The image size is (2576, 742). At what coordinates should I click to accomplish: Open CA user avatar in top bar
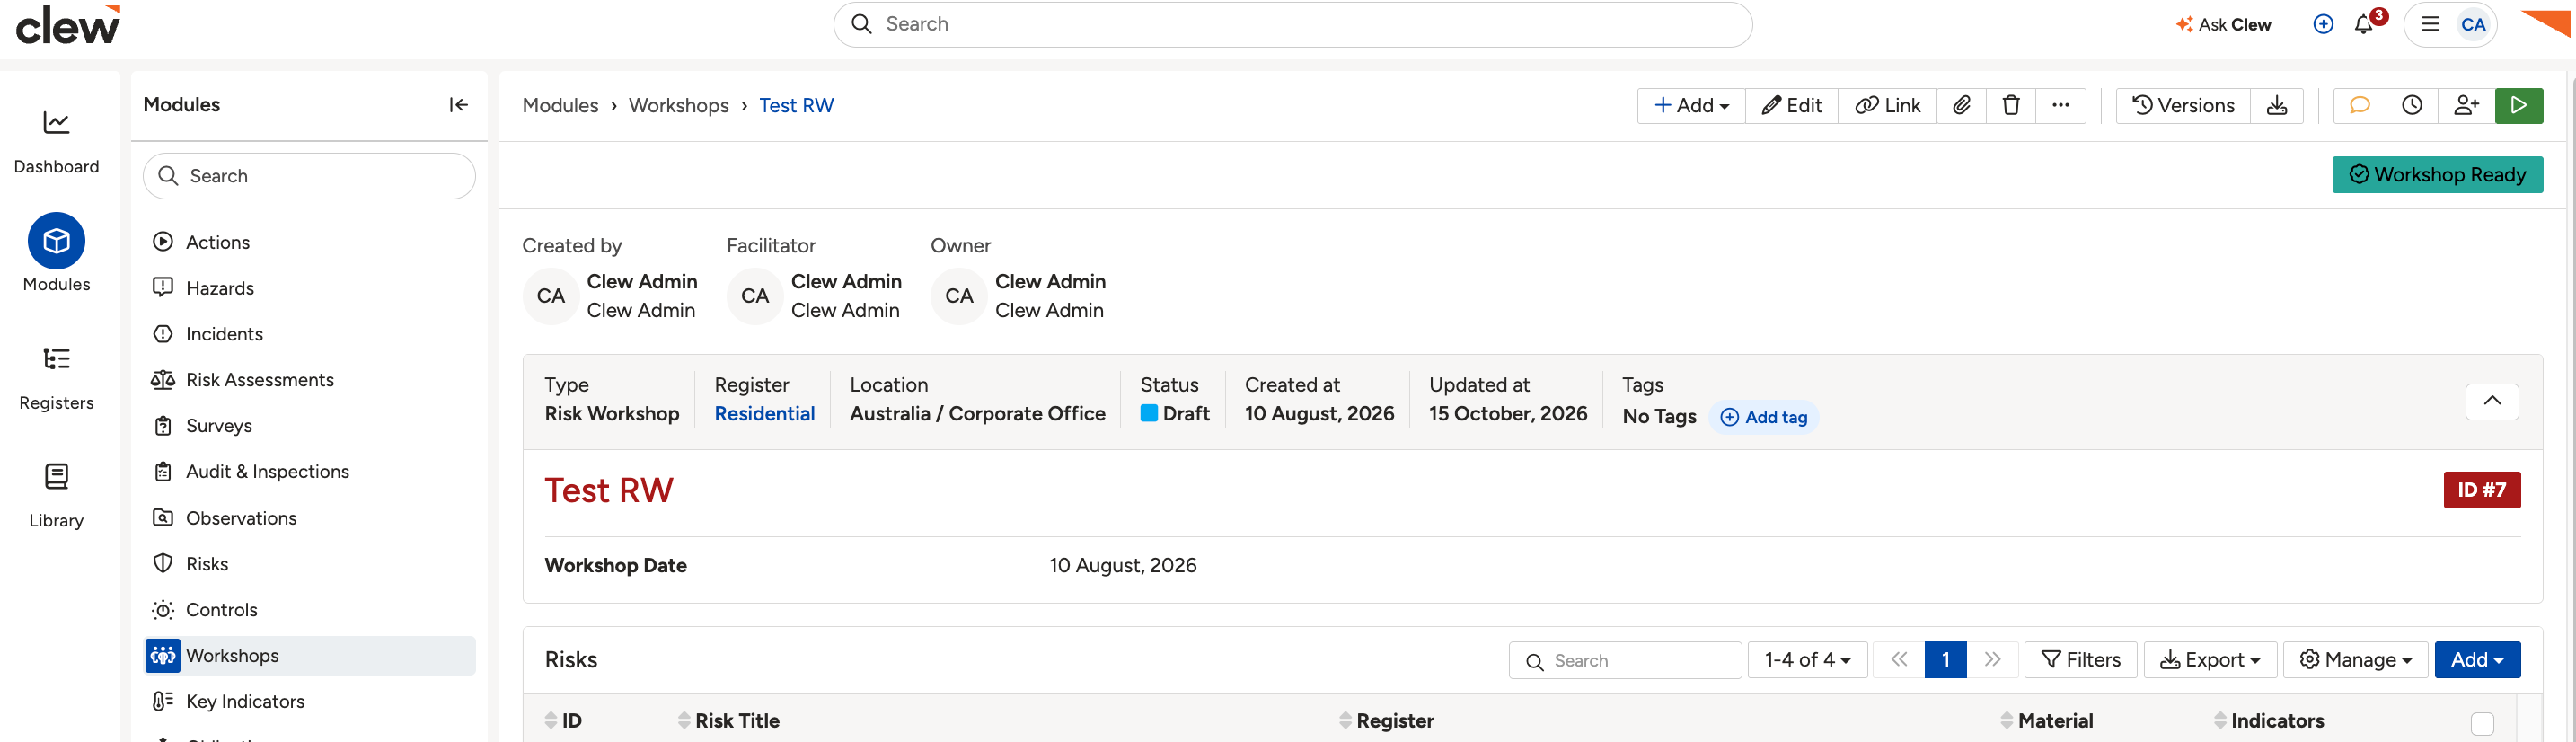tap(2473, 24)
